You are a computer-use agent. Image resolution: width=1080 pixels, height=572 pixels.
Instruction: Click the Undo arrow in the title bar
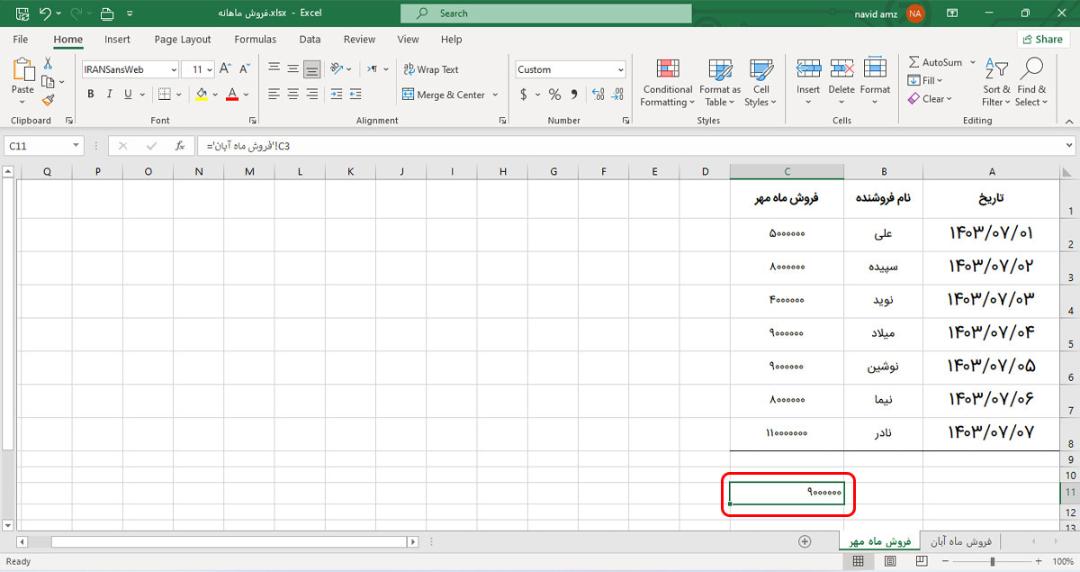tap(45, 13)
